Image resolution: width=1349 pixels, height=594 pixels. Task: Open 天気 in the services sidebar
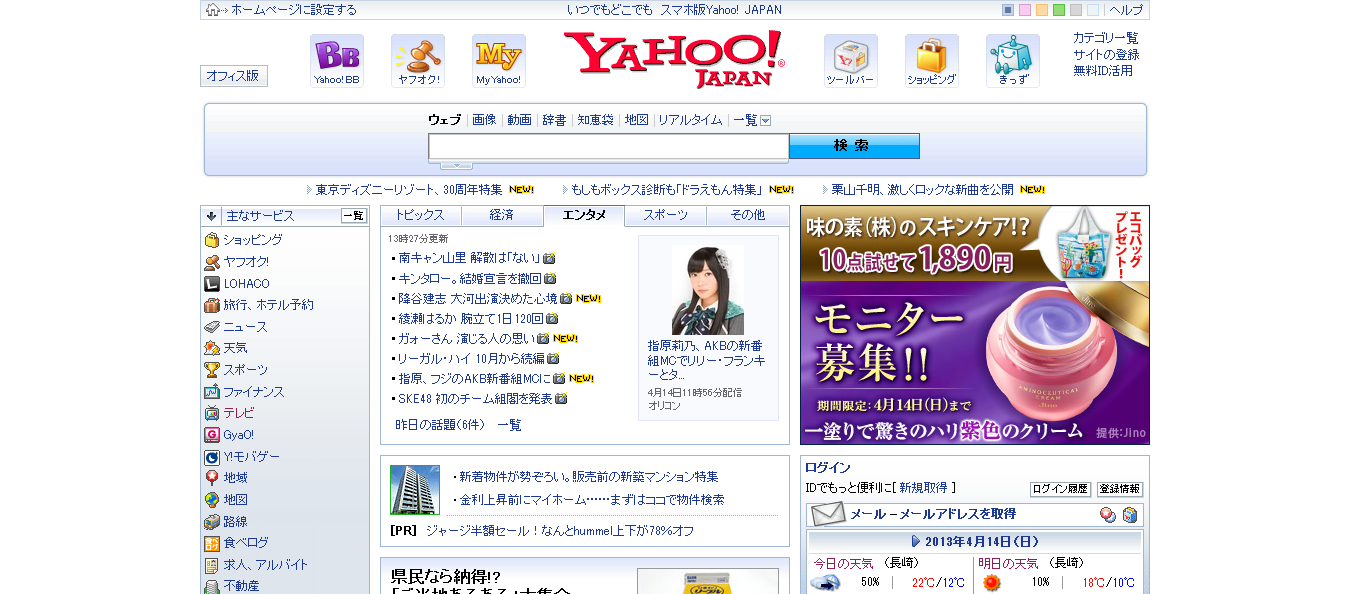click(x=235, y=348)
